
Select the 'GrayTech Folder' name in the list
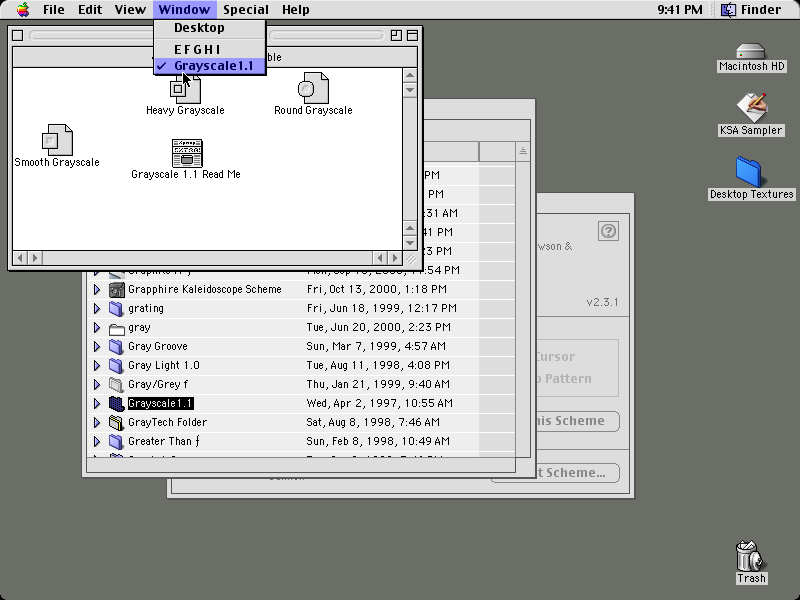167,422
